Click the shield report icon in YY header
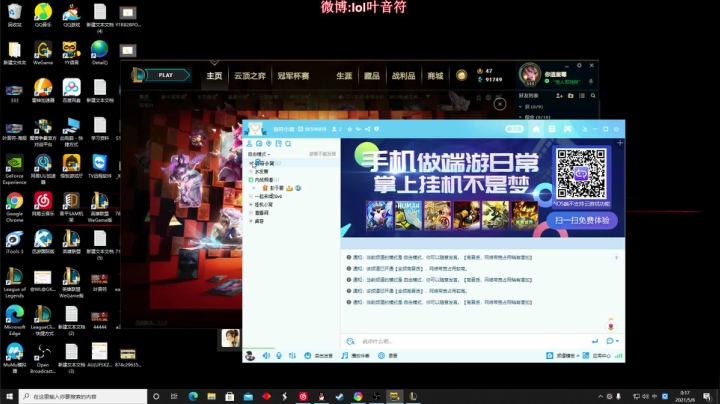Viewport: 720px width, 404px height. pyautogui.click(x=376, y=129)
